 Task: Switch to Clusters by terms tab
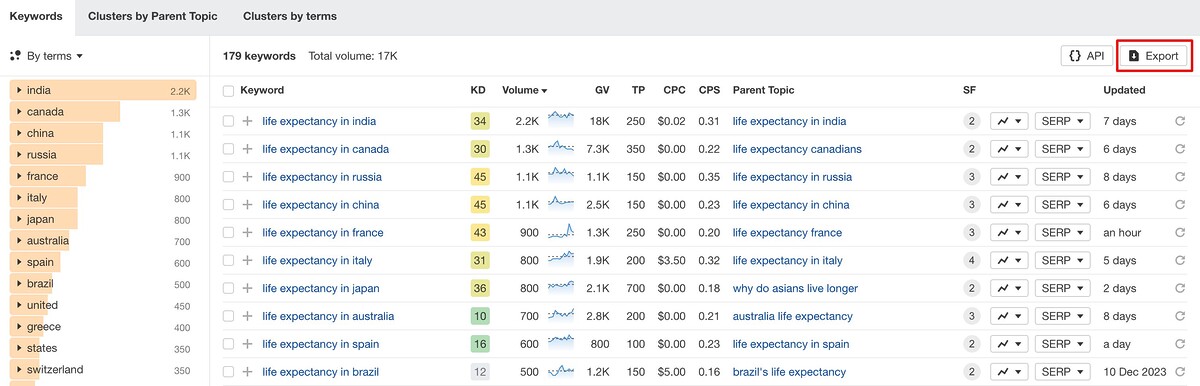[x=290, y=16]
